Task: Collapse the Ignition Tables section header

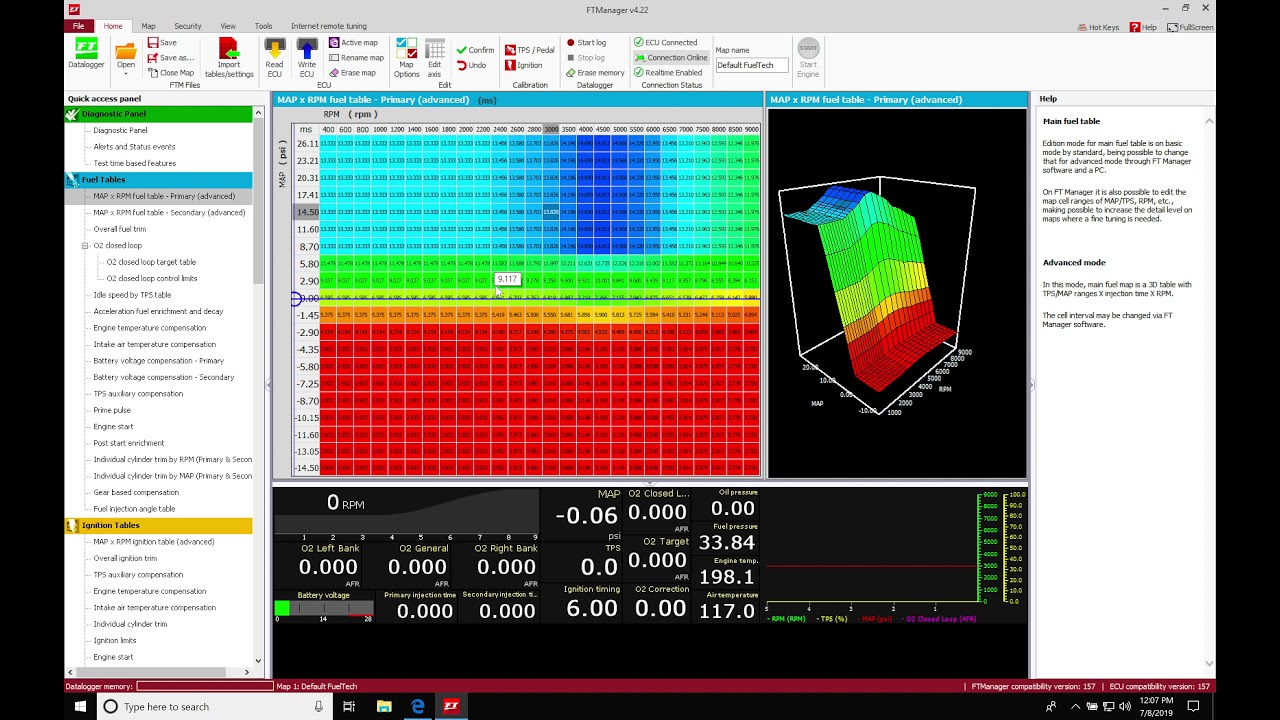Action: pyautogui.click(x=159, y=525)
